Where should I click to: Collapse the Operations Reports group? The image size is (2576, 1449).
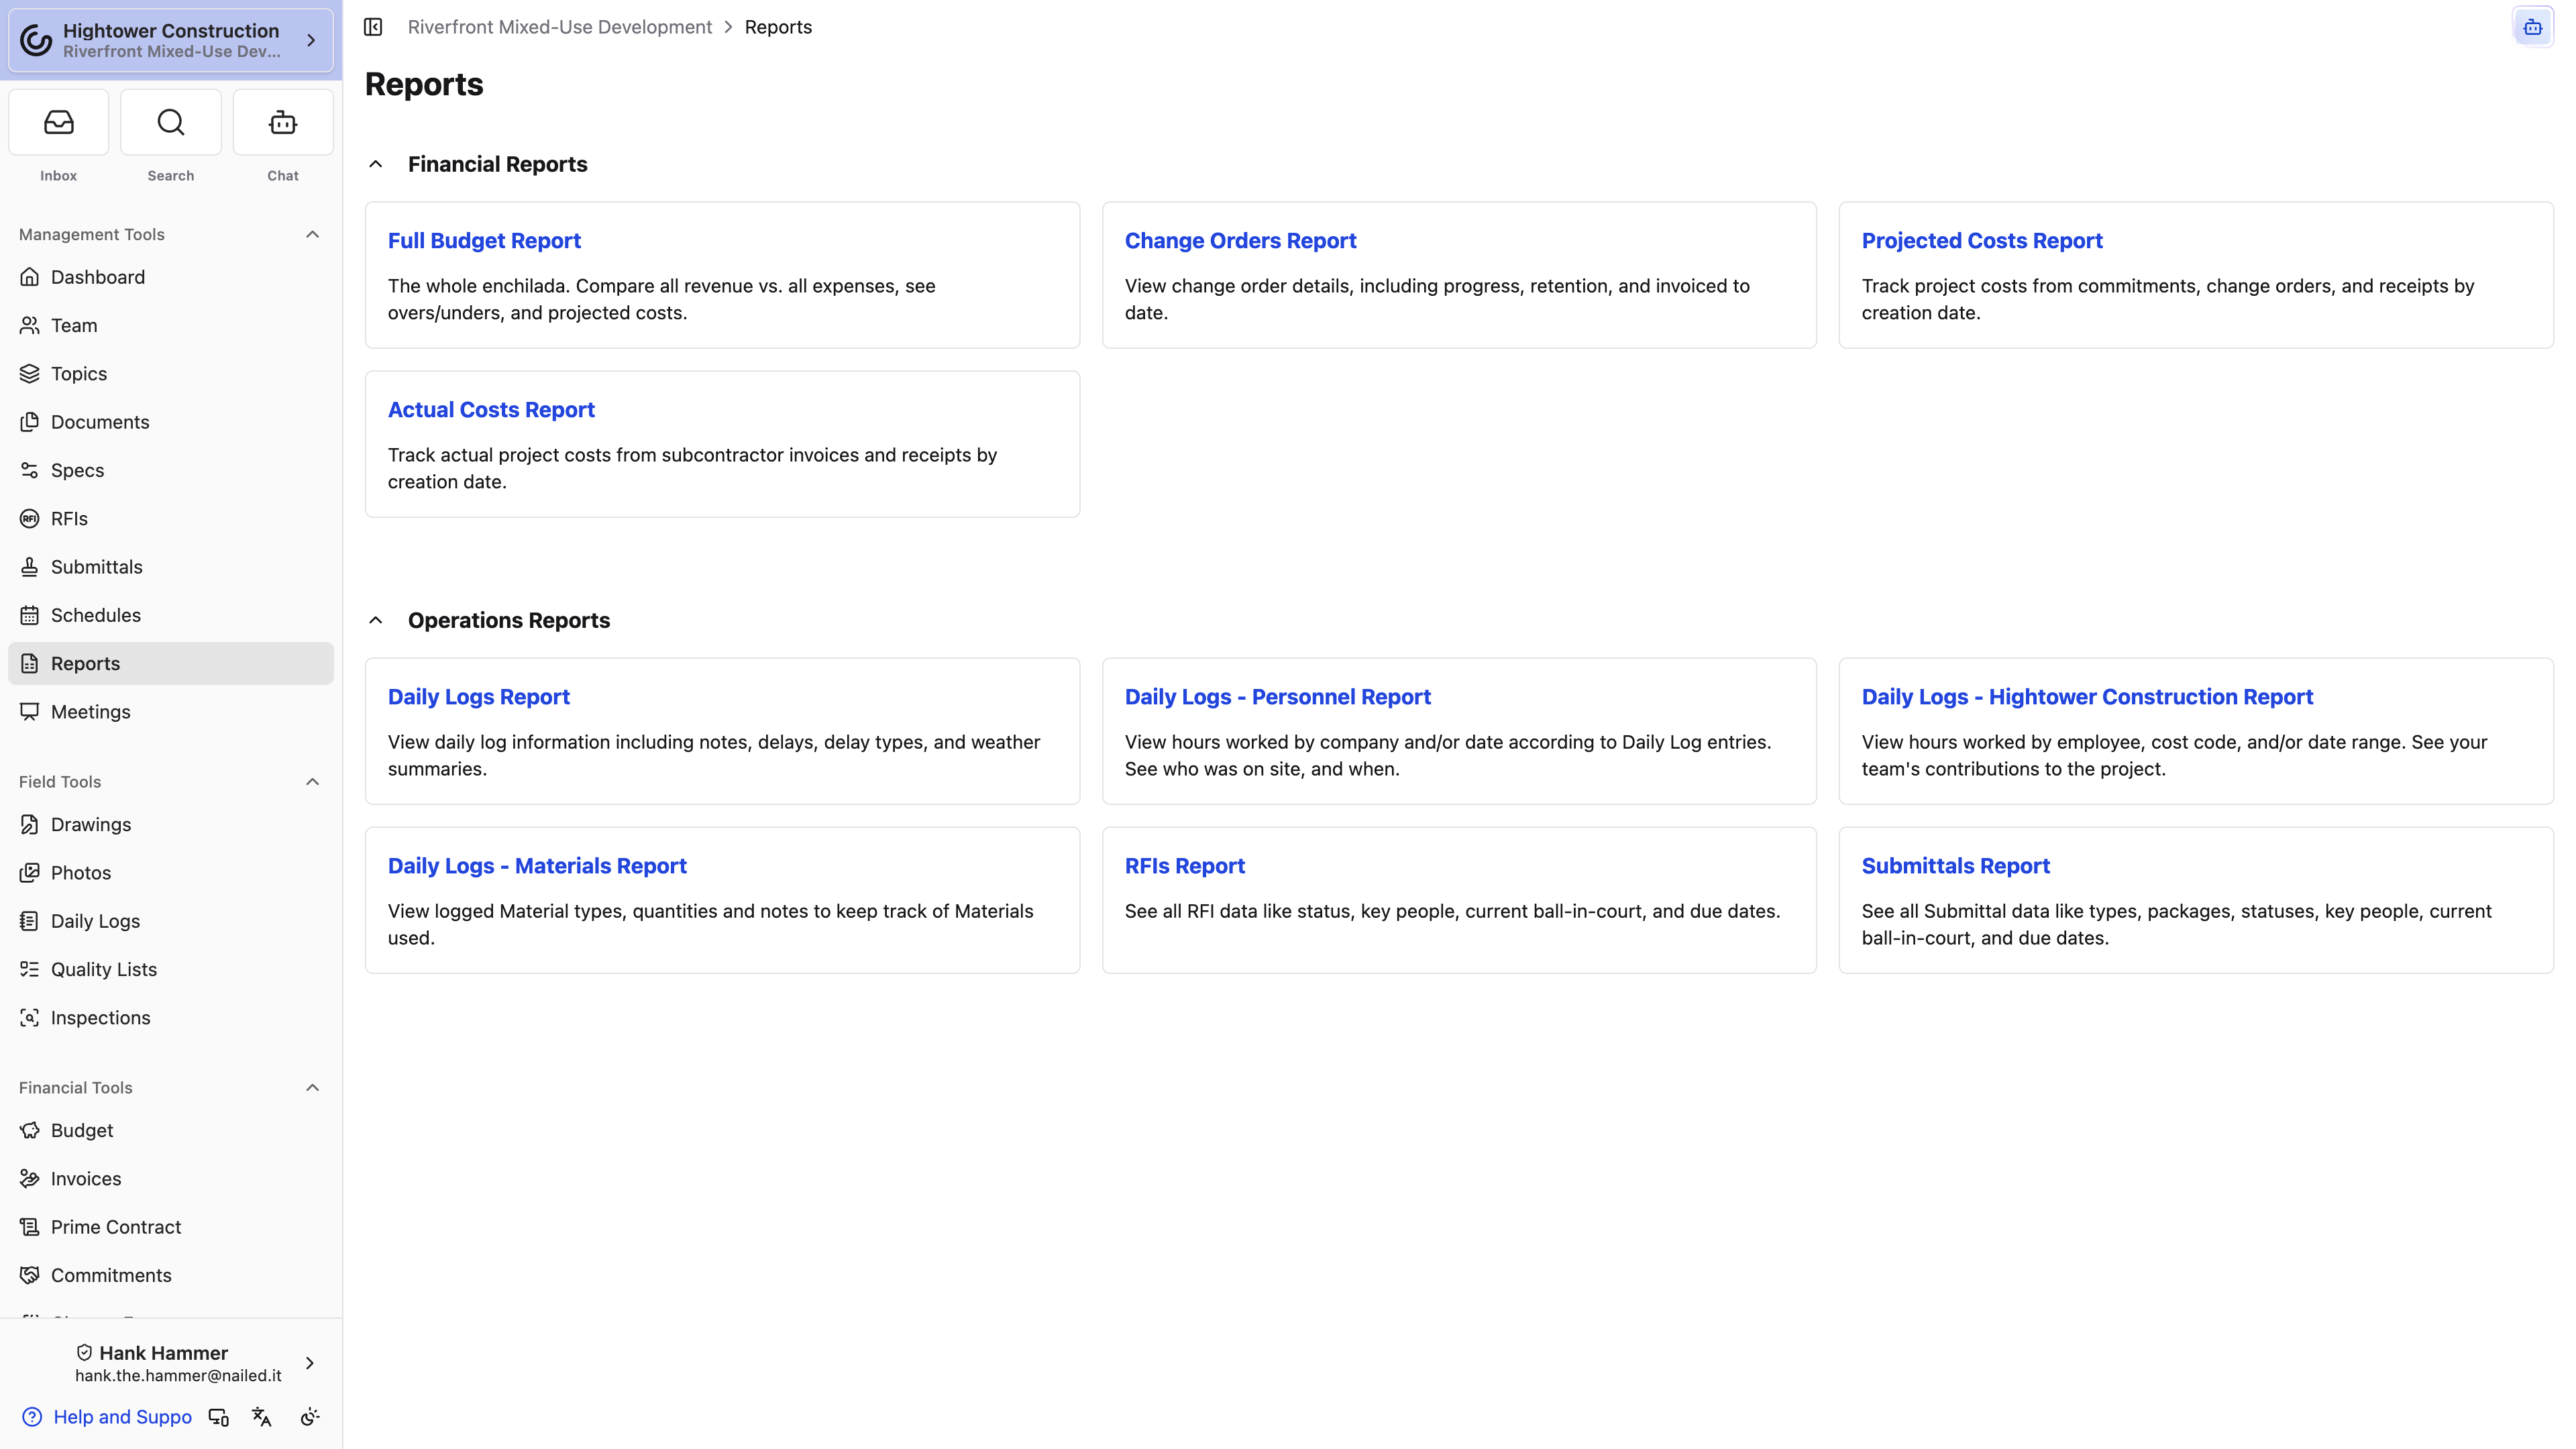tap(376, 620)
